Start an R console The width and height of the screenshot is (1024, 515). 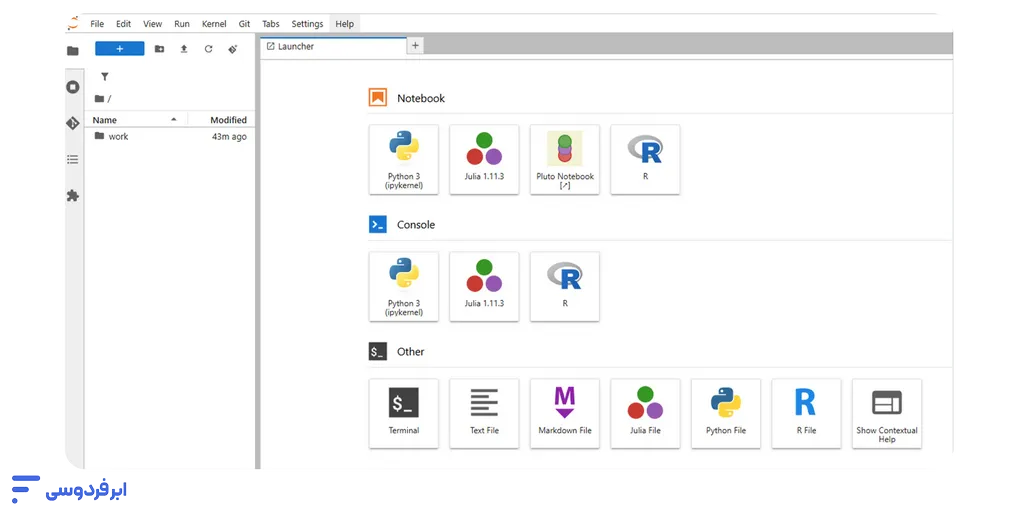coord(565,286)
